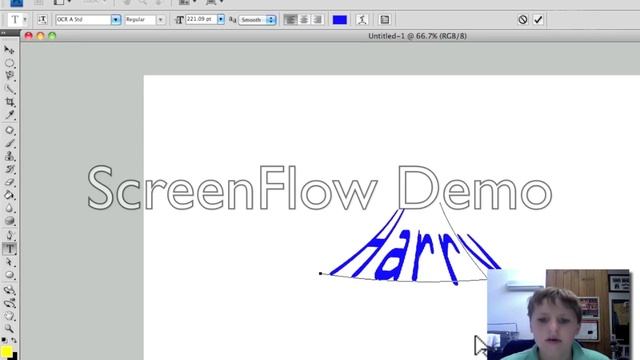Select the Move tool

pyautogui.click(x=9, y=50)
